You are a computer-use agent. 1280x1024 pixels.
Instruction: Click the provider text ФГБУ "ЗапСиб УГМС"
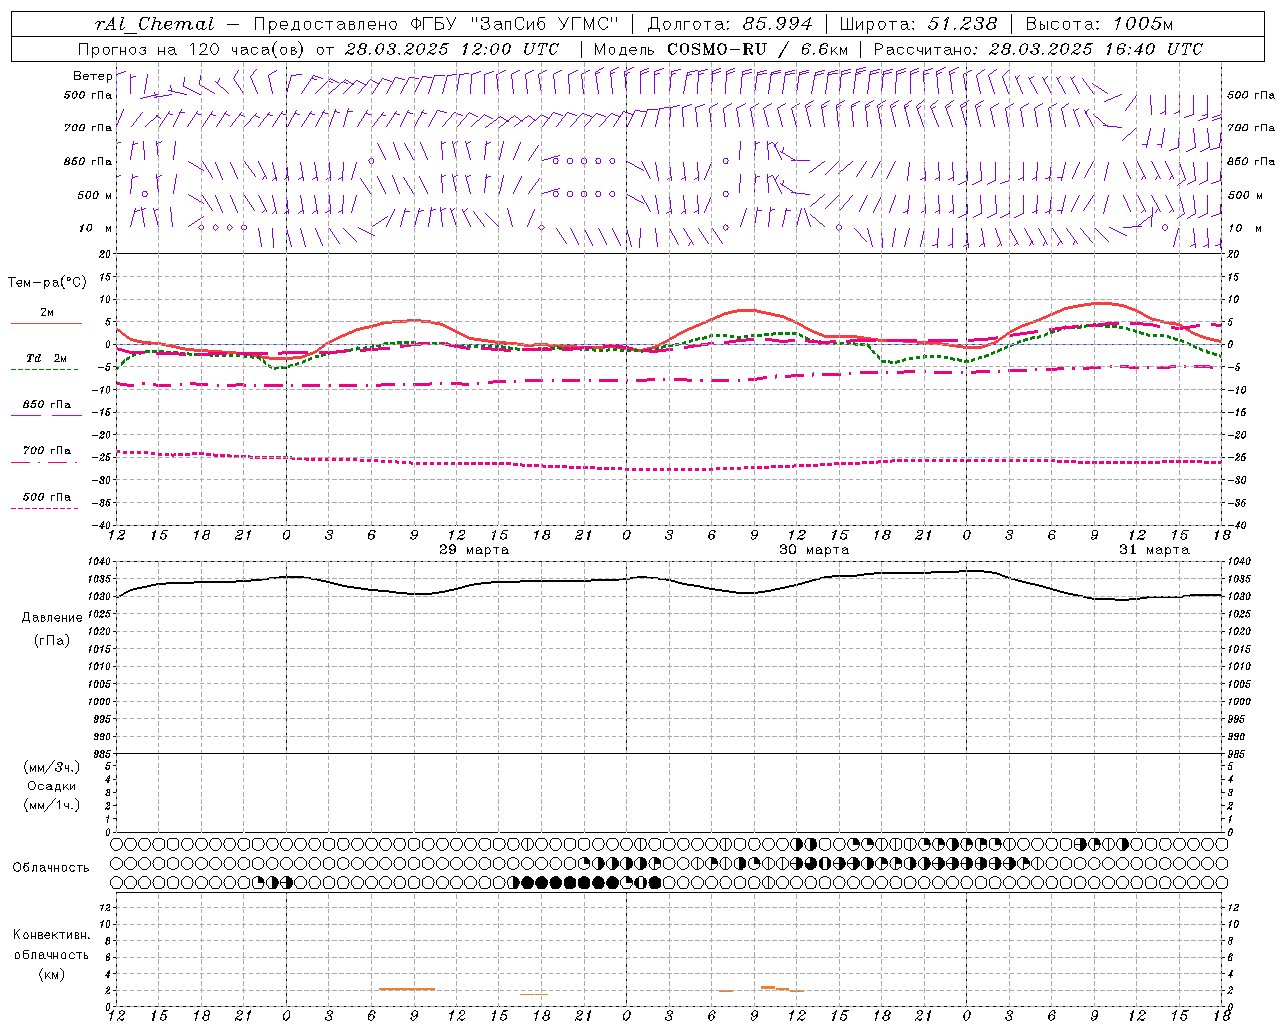tap(515, 24)
